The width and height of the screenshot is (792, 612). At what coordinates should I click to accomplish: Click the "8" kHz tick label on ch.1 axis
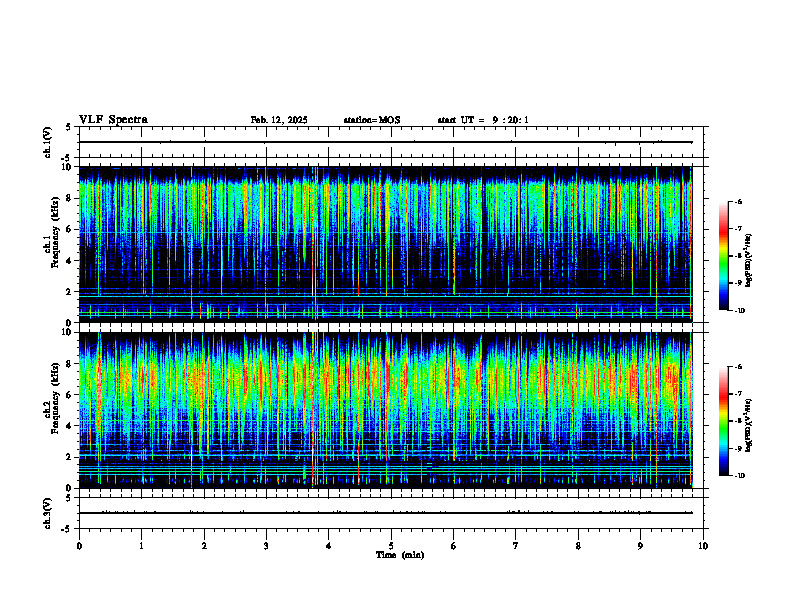click(x=69, y=198)
